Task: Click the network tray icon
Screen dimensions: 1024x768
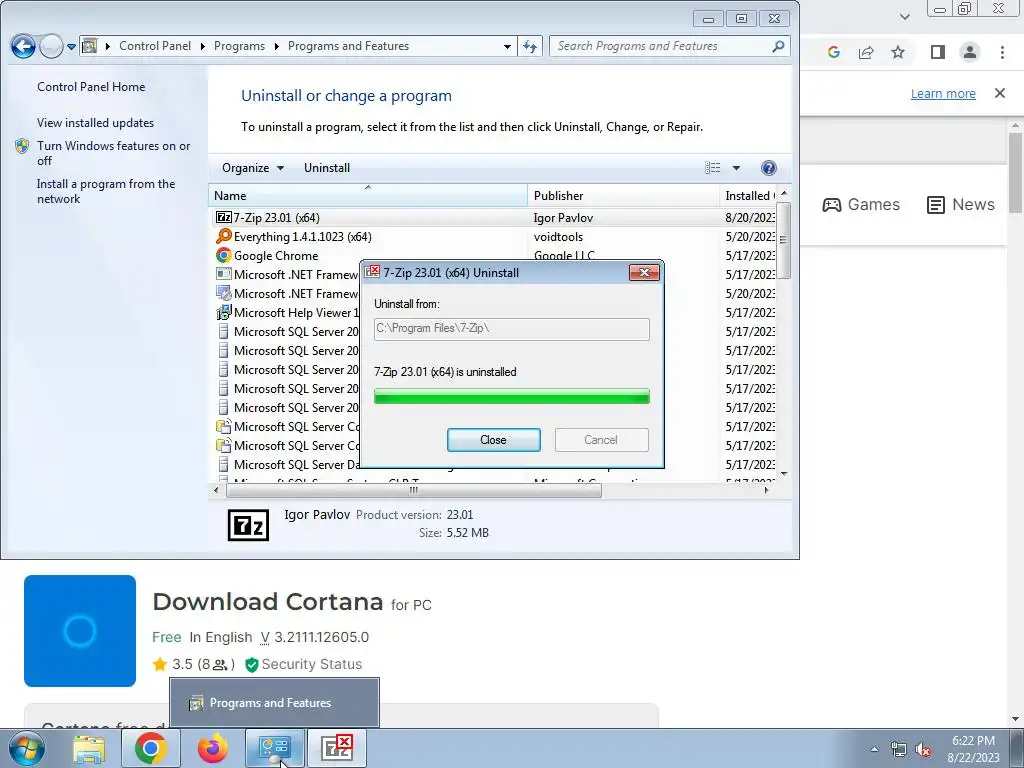Action: pos(899,750)
